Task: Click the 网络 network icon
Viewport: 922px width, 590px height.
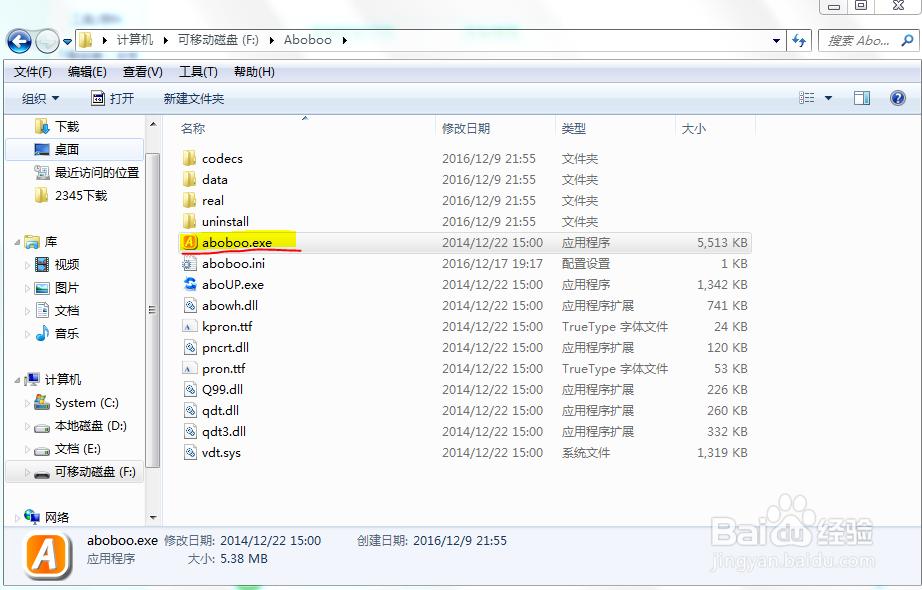Action: pyautogui.click(x=32, y=516)
